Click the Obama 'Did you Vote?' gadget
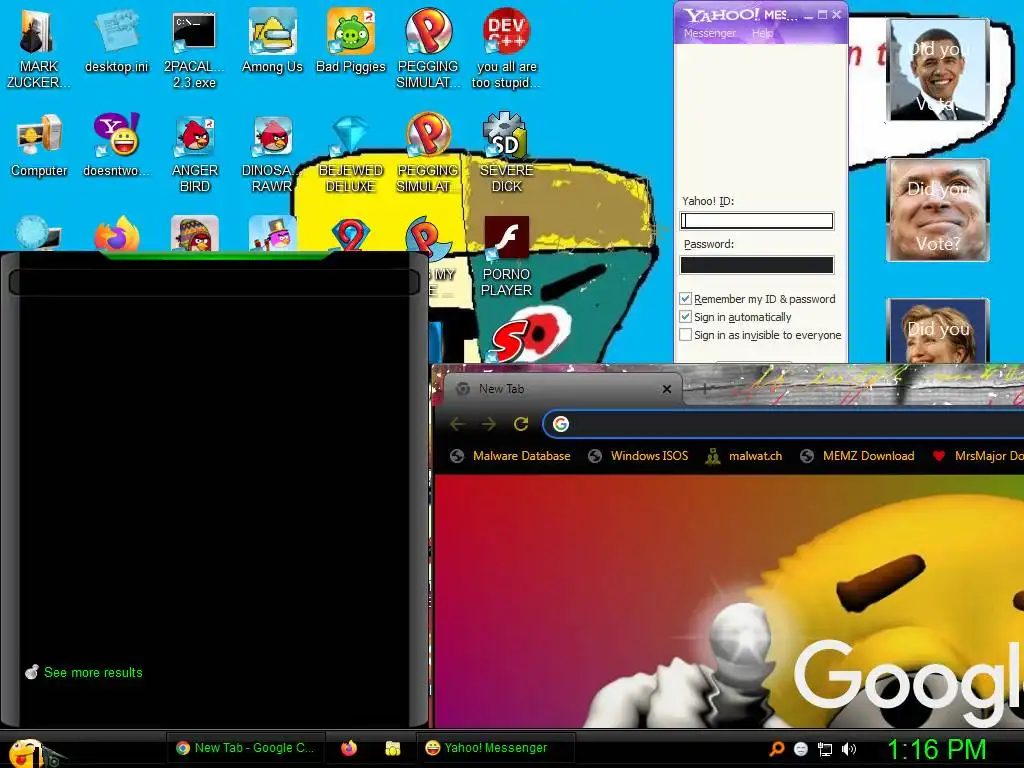Viewport: 1024px width, 768px height. (938, 70)
